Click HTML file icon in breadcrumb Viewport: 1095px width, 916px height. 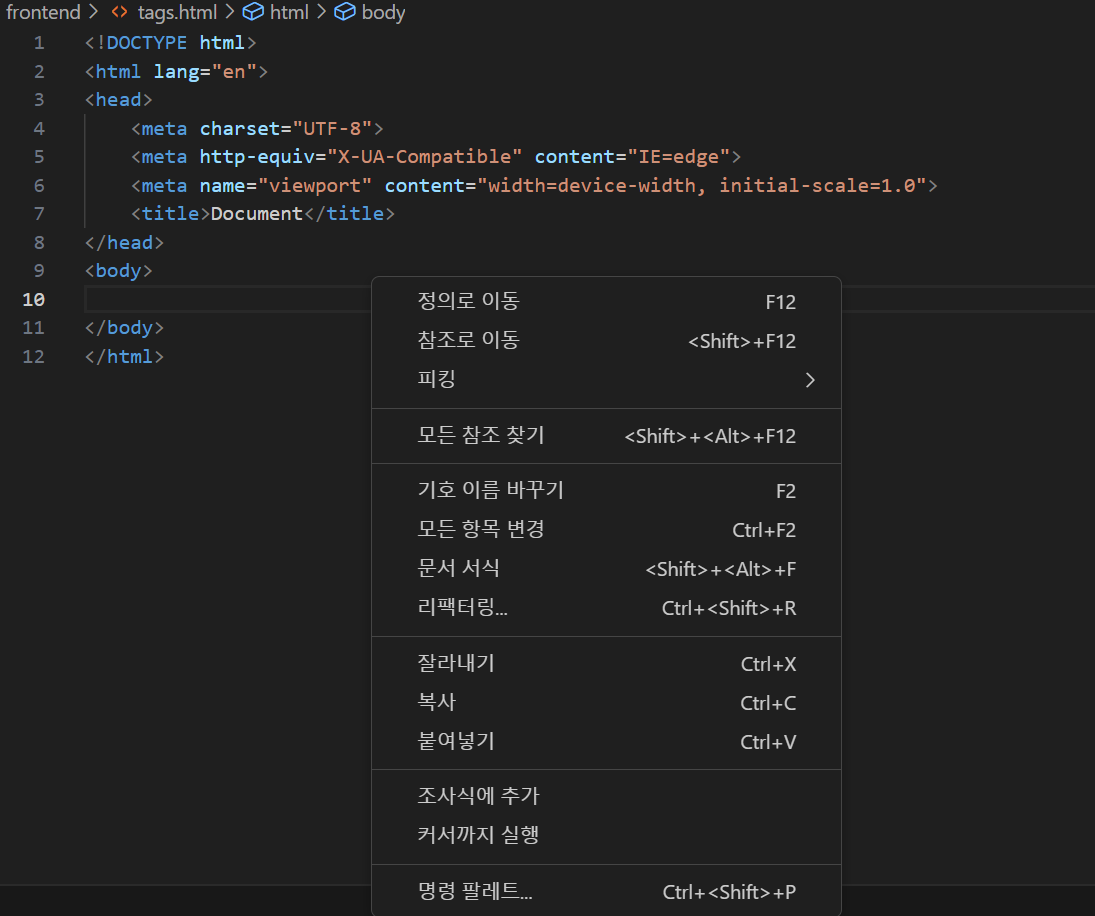(119, 12)
